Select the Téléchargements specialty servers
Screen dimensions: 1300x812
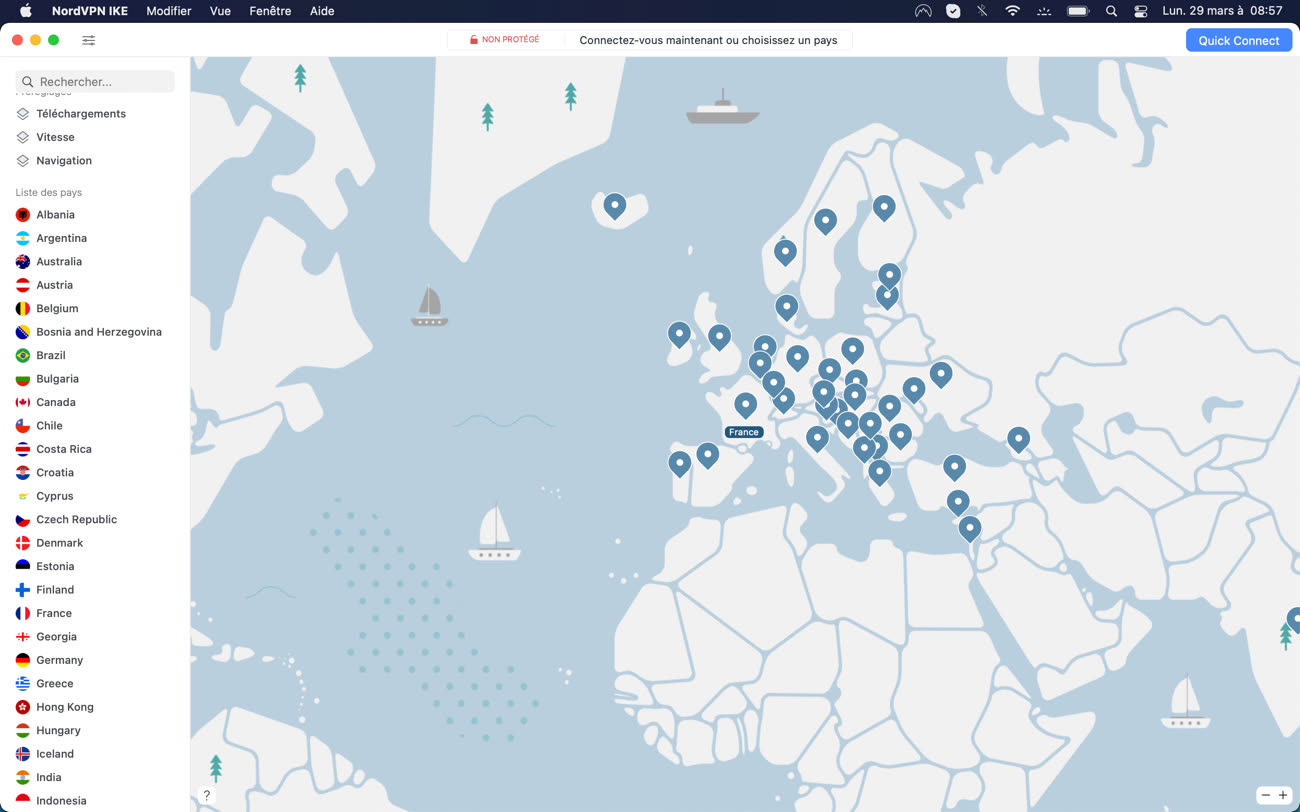80,113
